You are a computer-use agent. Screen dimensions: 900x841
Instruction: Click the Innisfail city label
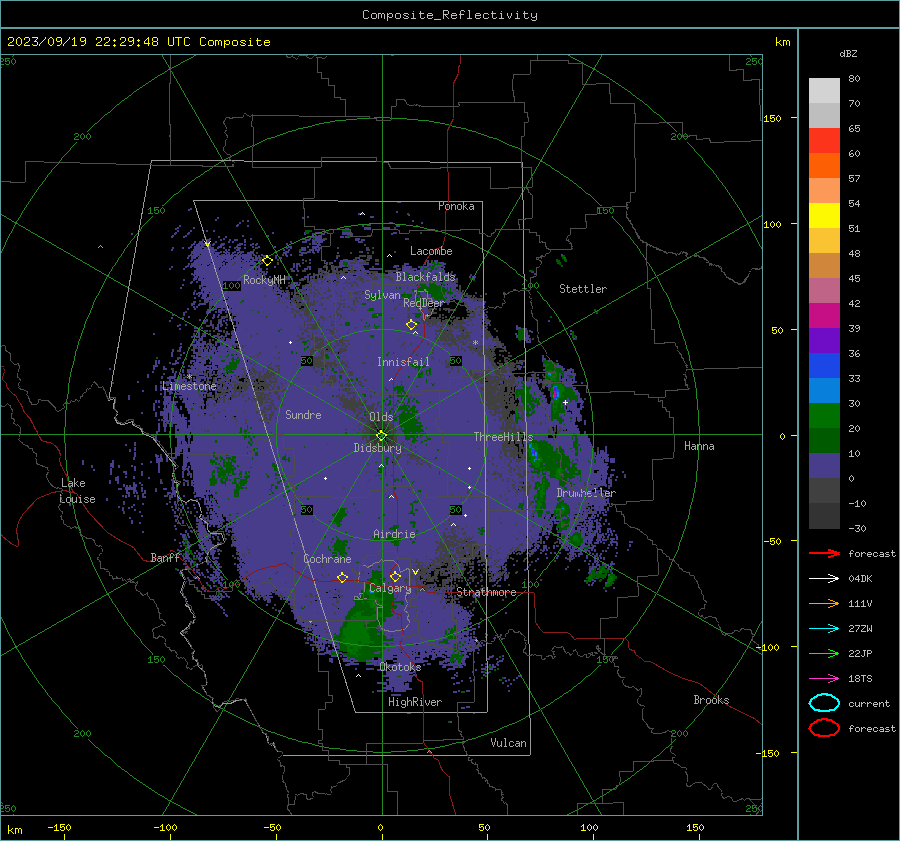(x=403, y=362)
